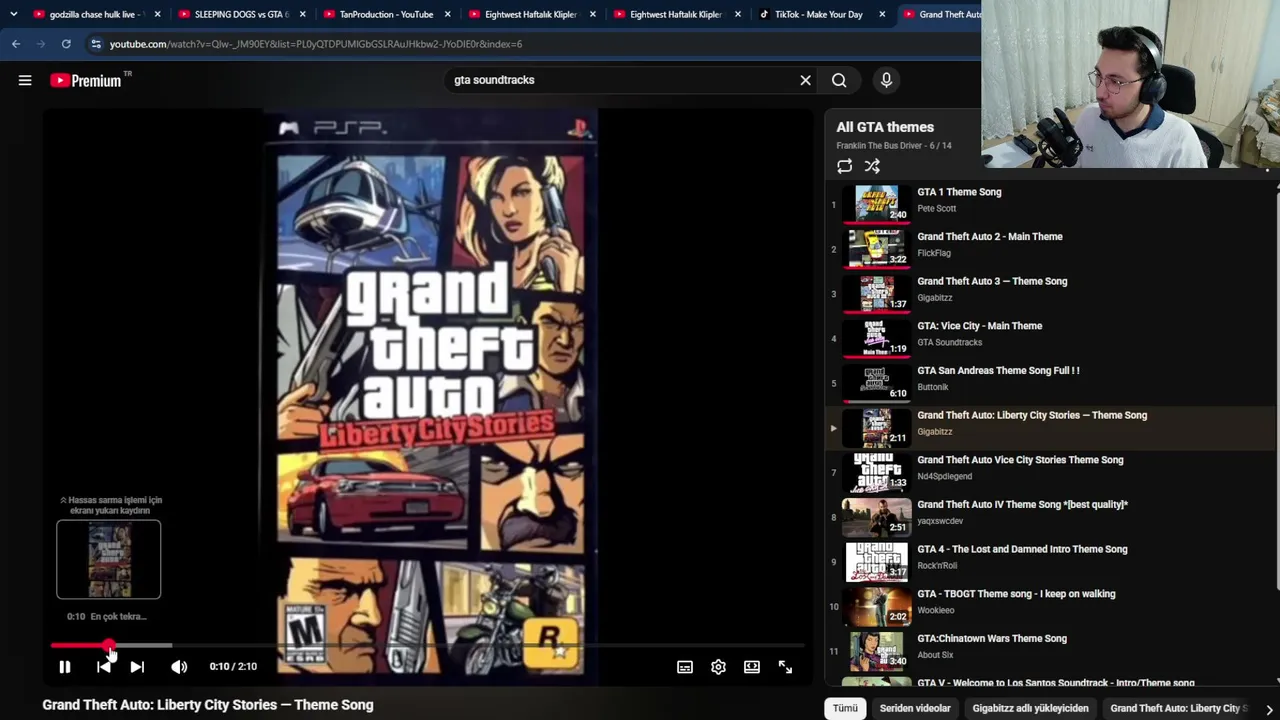Clear the search box with the X
The height and width of the screenshot is (720, 1280).
coord(805,80)
